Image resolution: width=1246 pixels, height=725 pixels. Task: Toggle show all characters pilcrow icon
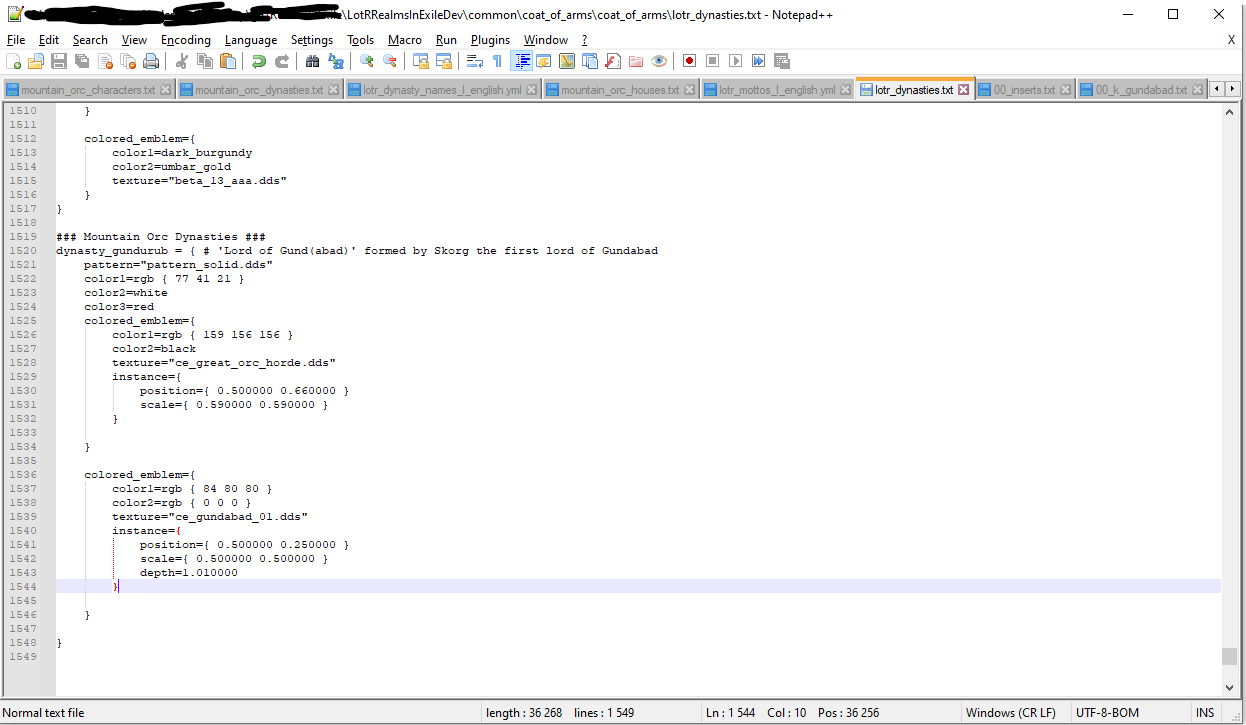(x=498, y=61)
